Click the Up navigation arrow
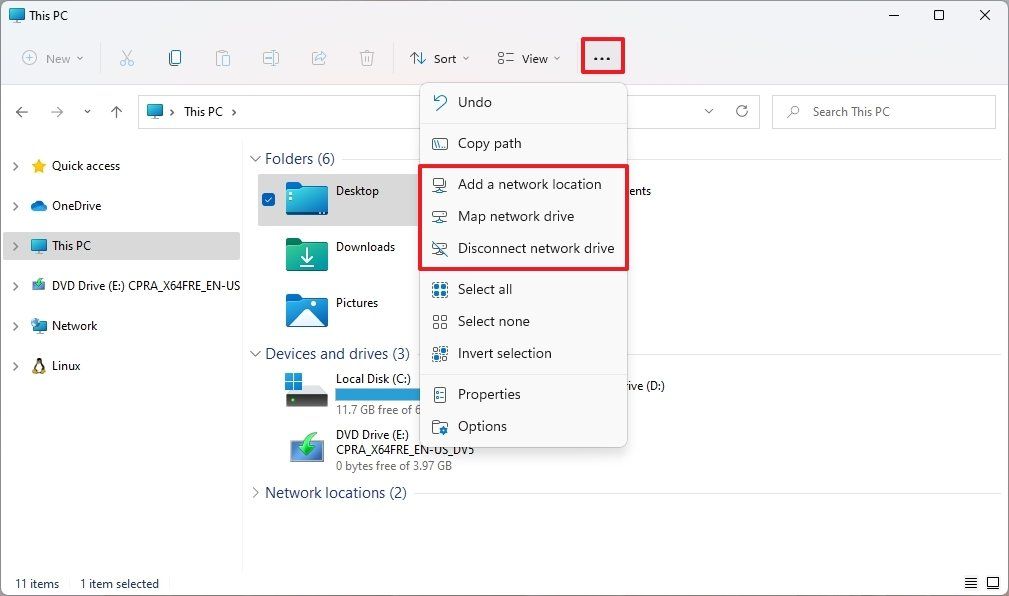 click(116, 111)
